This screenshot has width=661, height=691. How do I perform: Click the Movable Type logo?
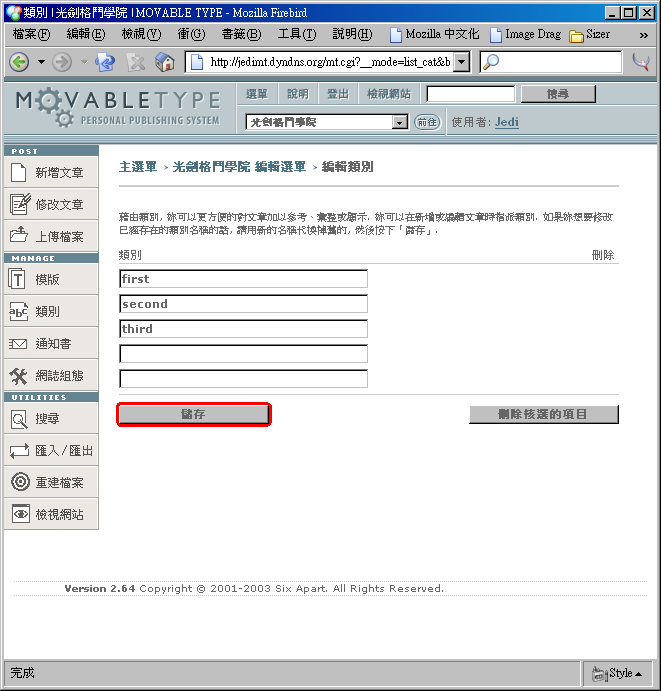118,107
